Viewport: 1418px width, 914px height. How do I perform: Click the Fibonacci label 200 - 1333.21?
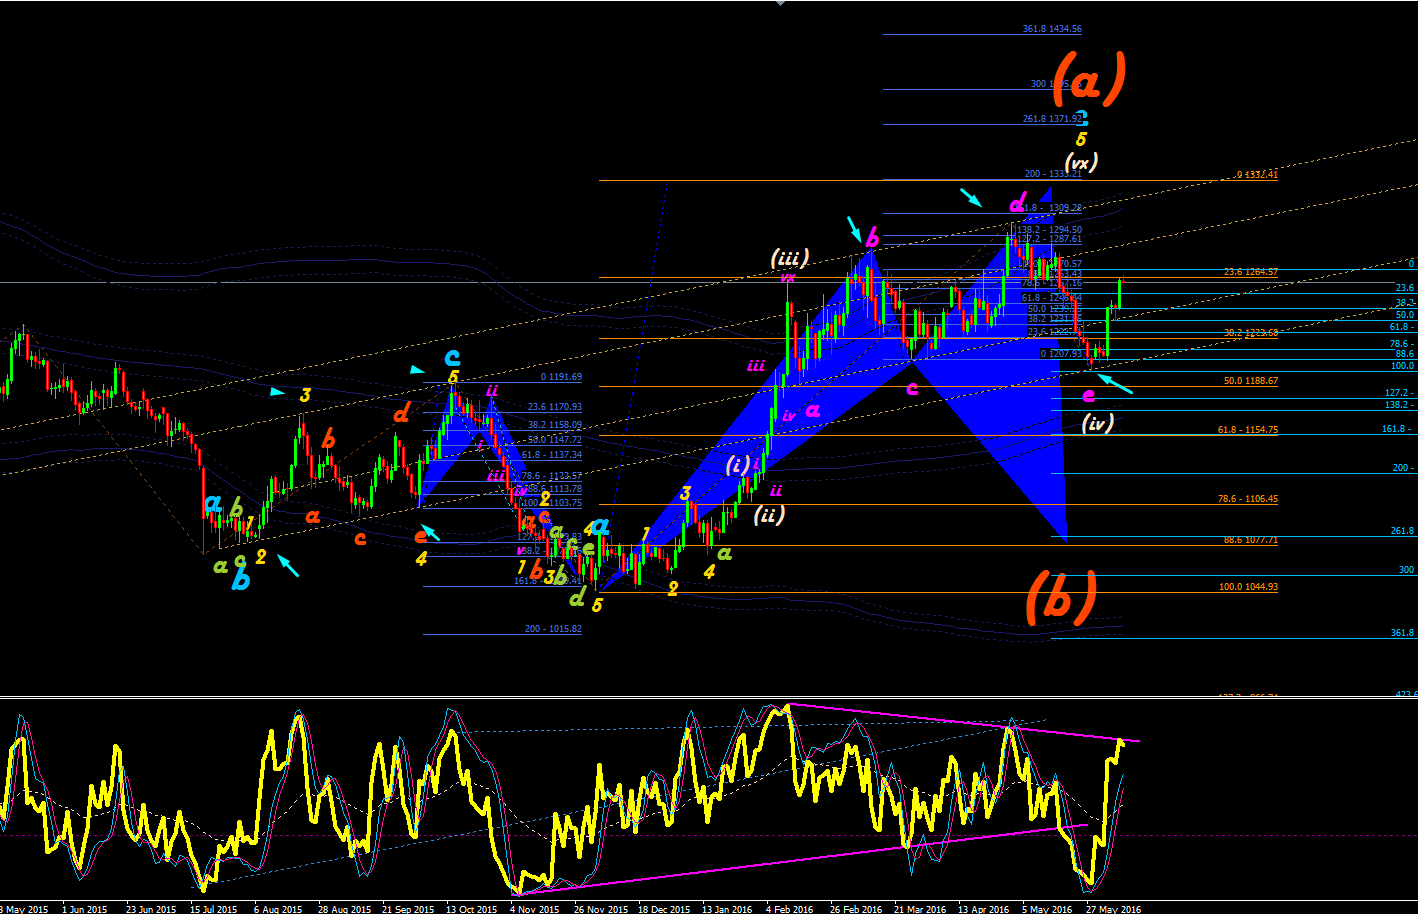(x=1053, y=174)
